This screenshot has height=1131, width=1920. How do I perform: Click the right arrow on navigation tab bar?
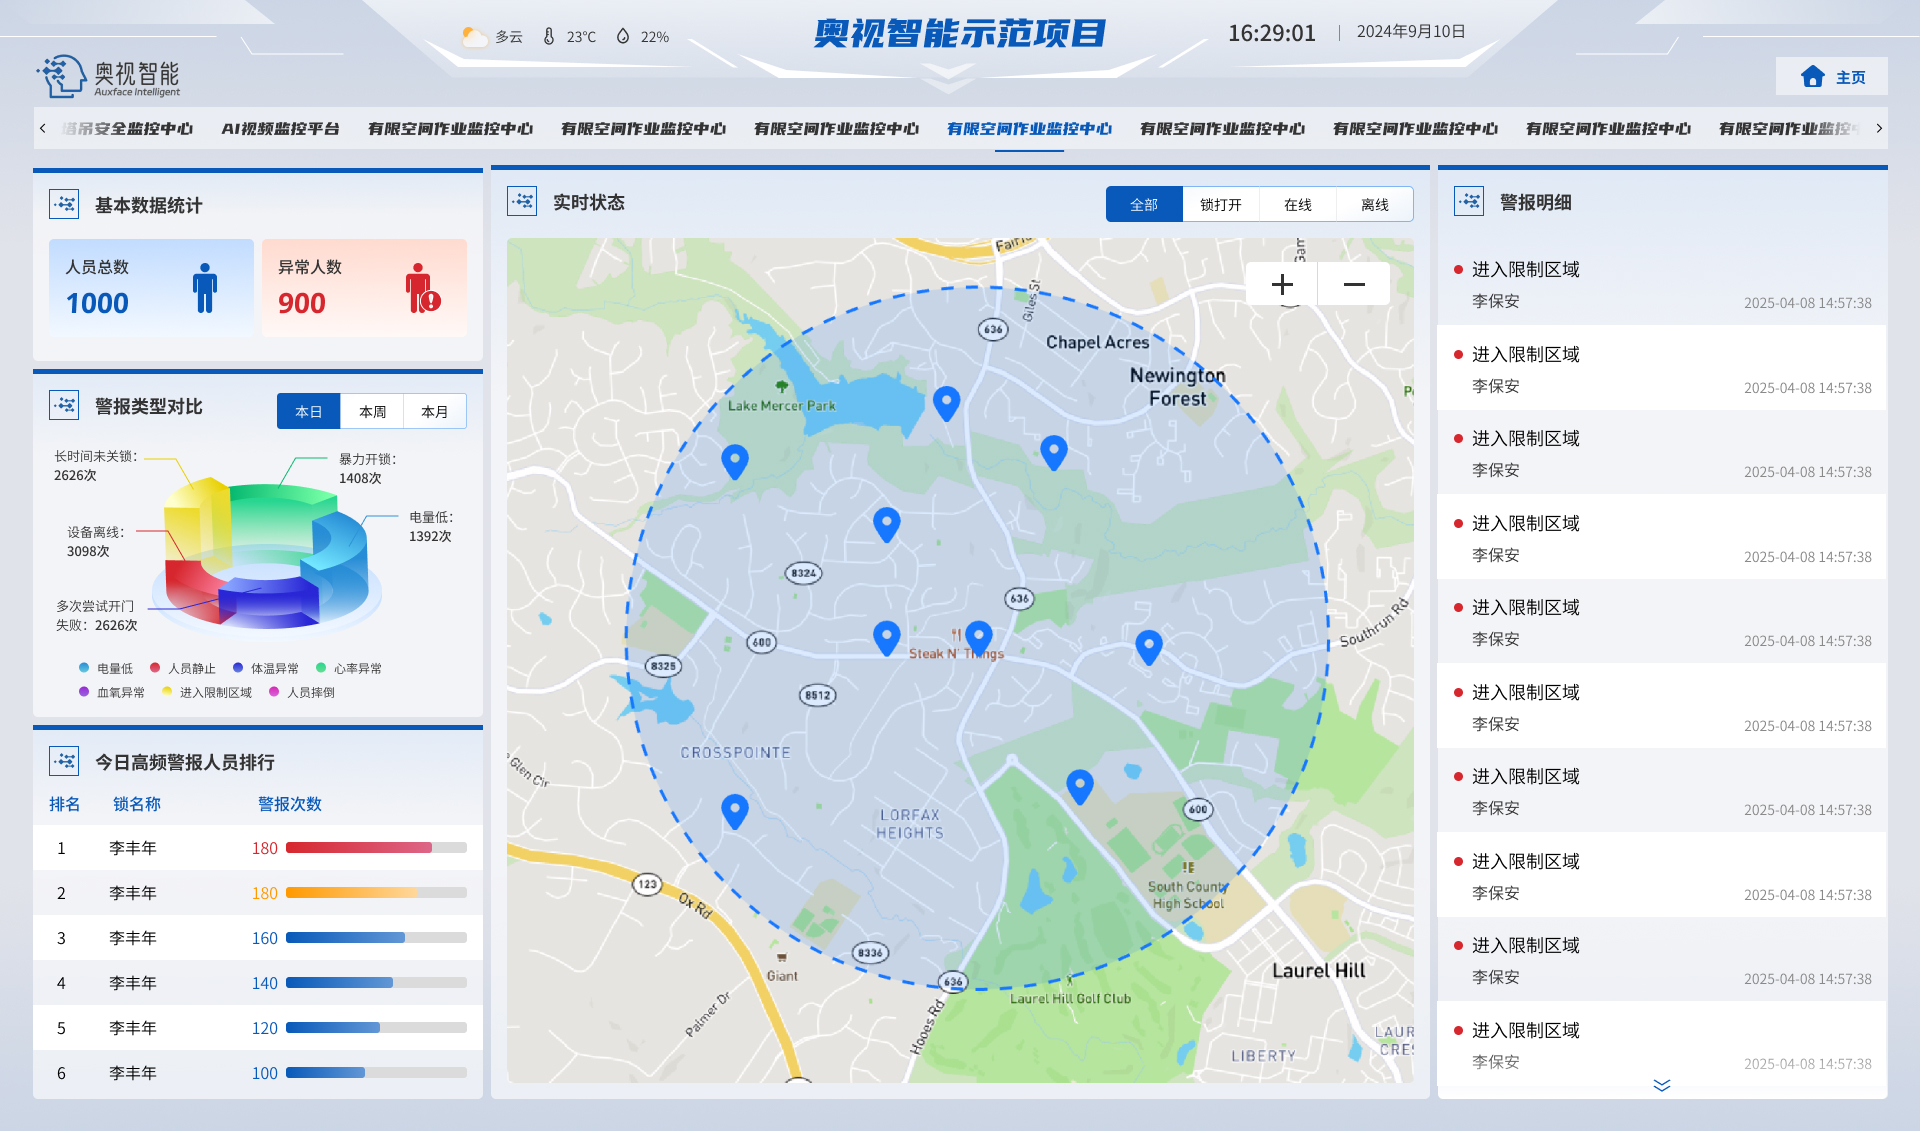pyautogui.click(x=1880, y=128)
